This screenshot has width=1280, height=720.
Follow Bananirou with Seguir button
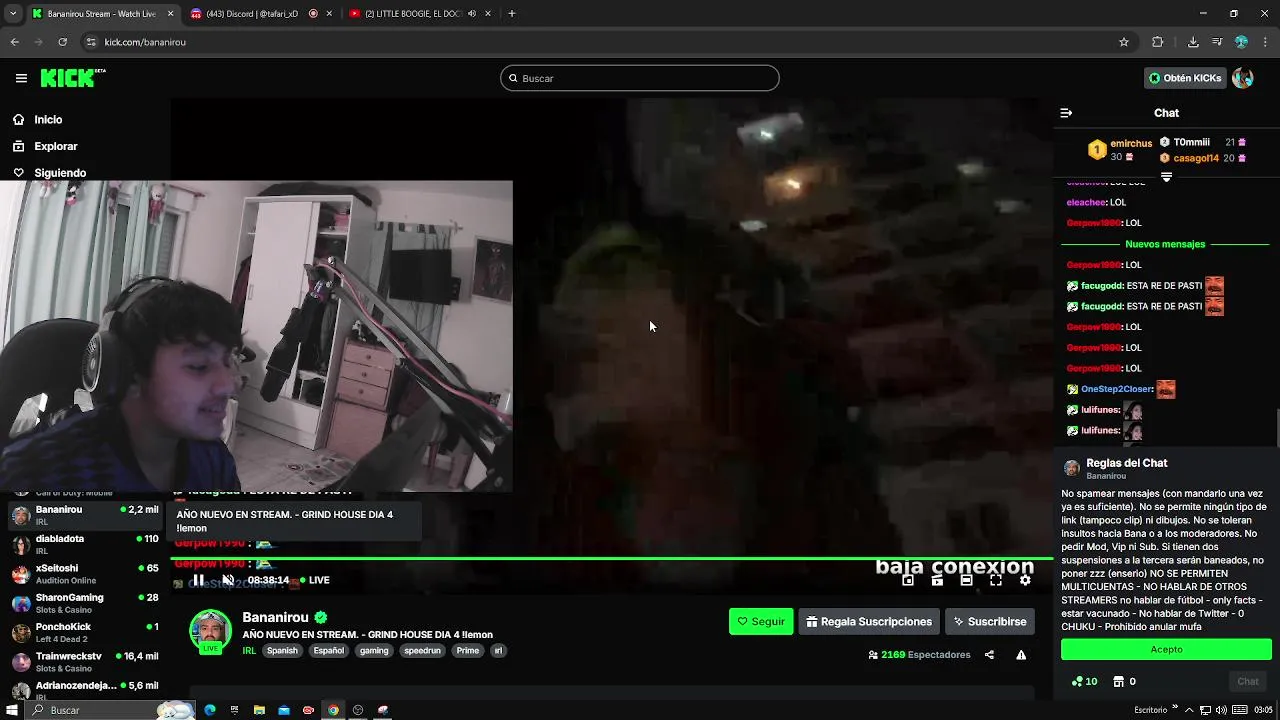(x=761, y=621)
